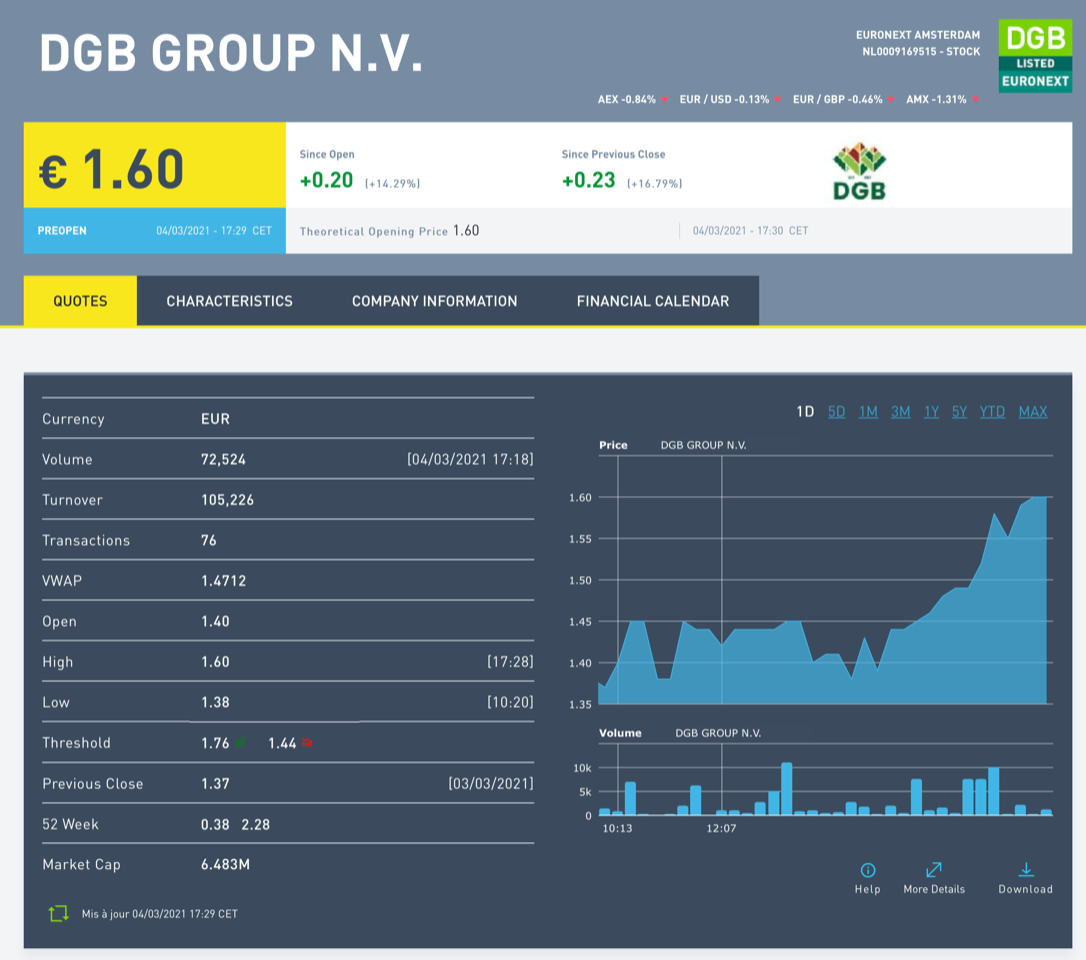
Task: Expand chart via More Details icon
Action: 934,870
